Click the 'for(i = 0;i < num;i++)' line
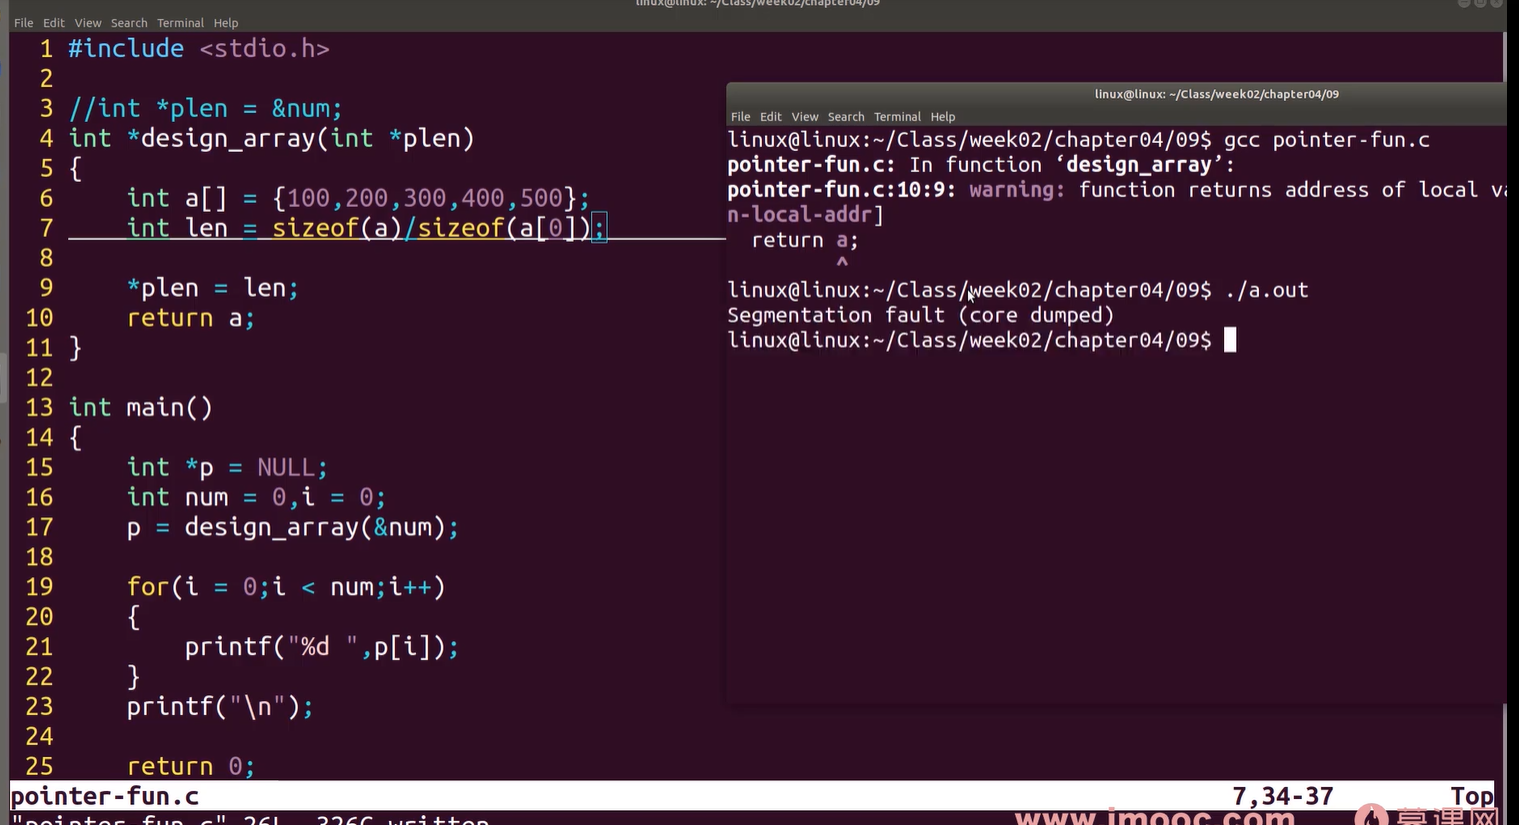1519x825 pixels. click(286, 587)
